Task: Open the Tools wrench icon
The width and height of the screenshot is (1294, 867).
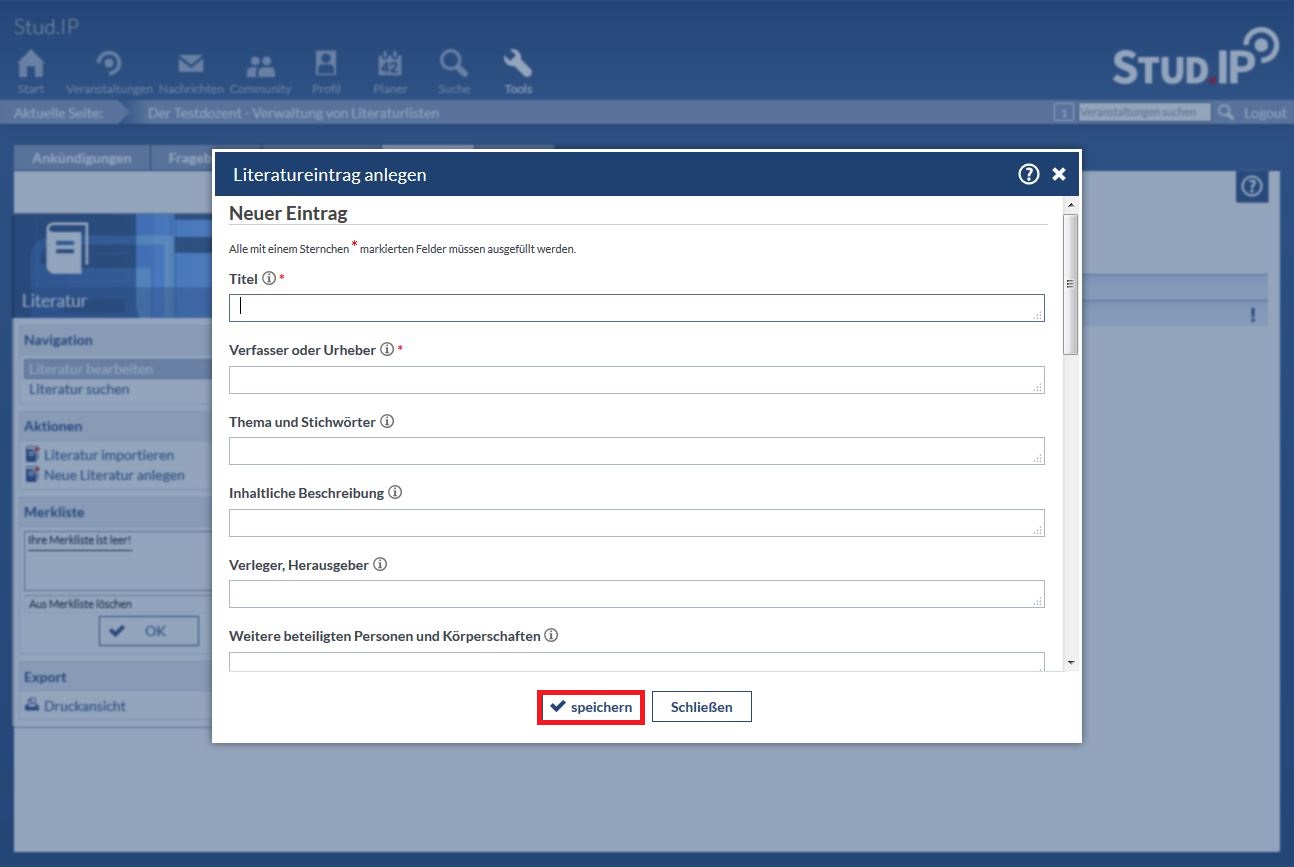Action: [x=518, y=71]
